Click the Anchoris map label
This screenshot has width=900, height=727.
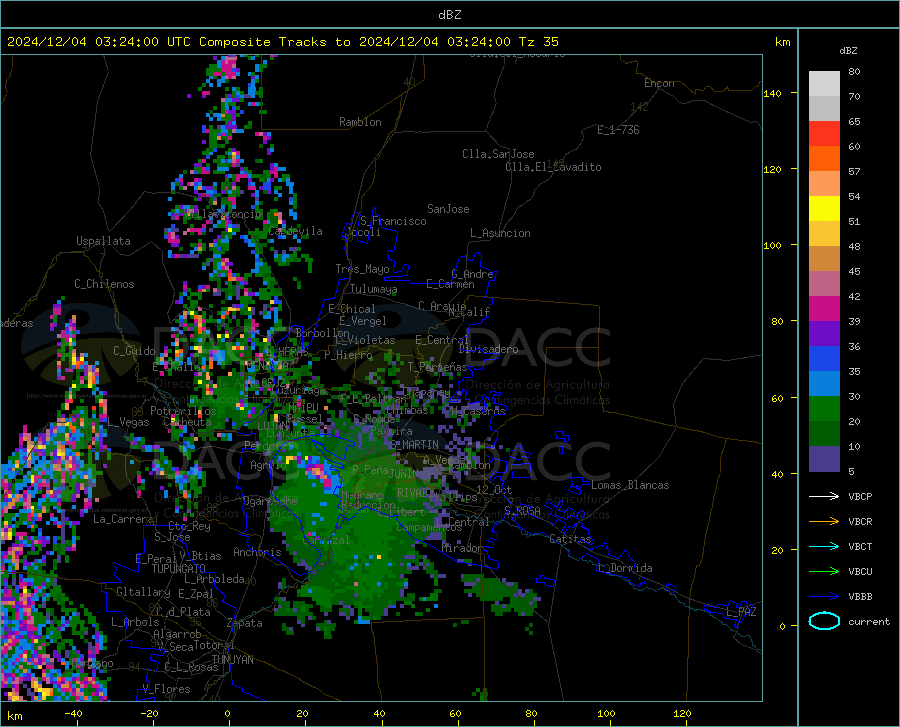pos(257,552)
